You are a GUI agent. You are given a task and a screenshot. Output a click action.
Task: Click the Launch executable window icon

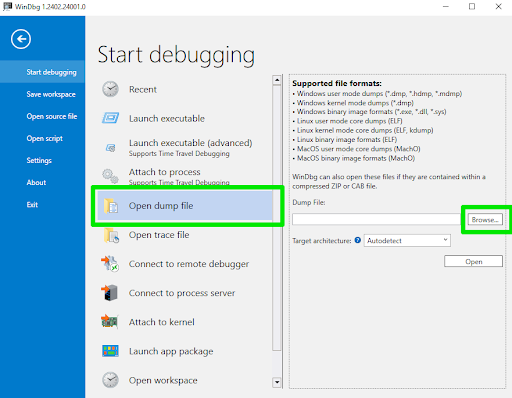(x=110, y=118)
